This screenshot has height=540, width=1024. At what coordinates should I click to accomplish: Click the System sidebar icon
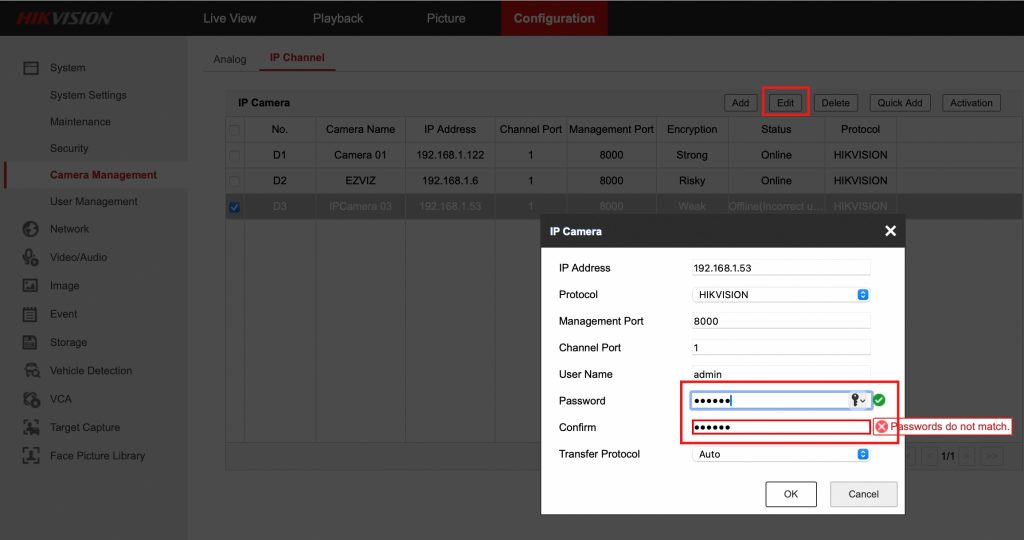click(x=31, y=68)
